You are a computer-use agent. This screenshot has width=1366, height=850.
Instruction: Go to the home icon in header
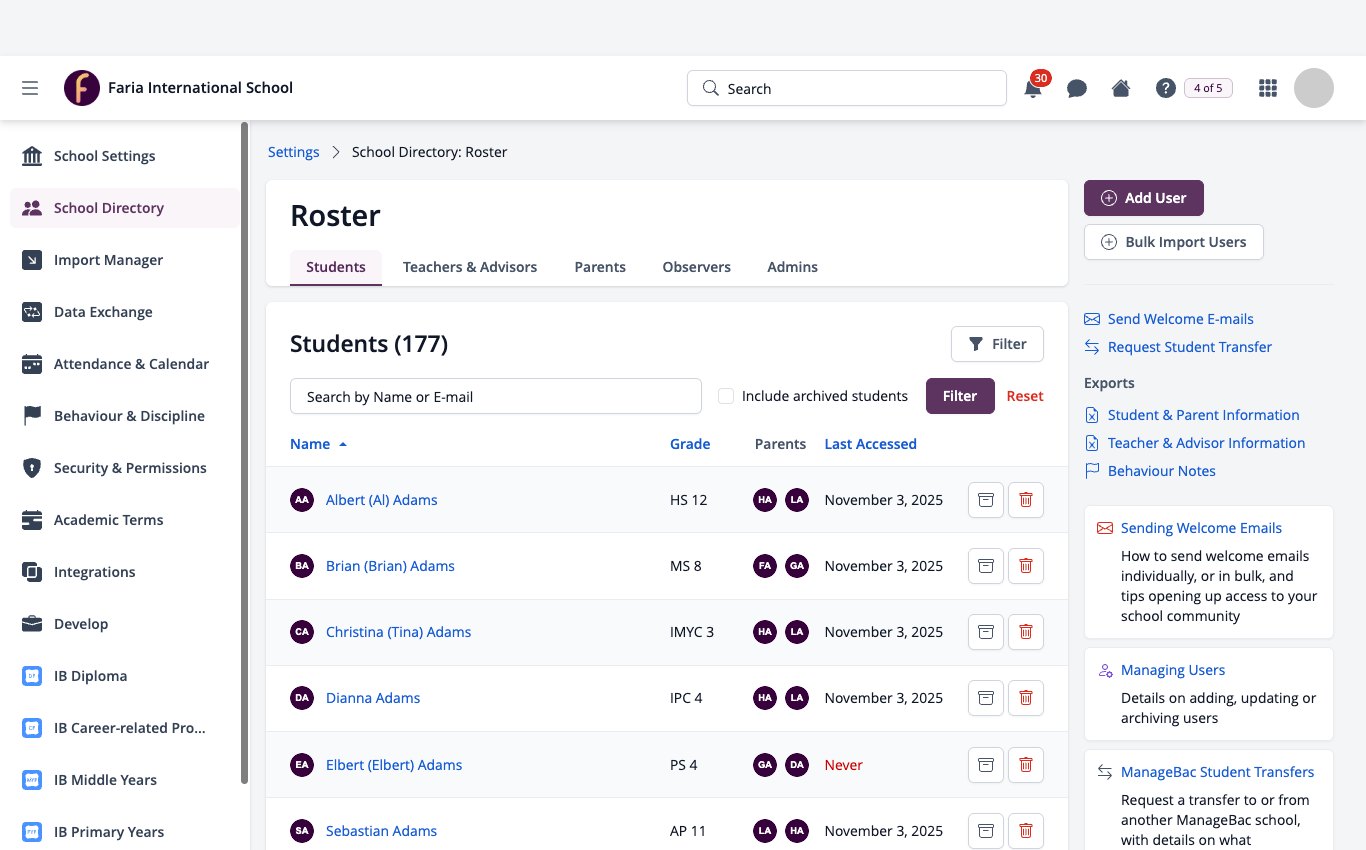coord(1121,88)
